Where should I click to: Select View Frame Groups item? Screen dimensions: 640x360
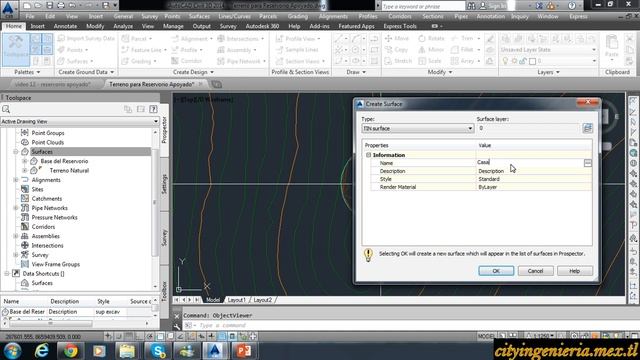56,264
